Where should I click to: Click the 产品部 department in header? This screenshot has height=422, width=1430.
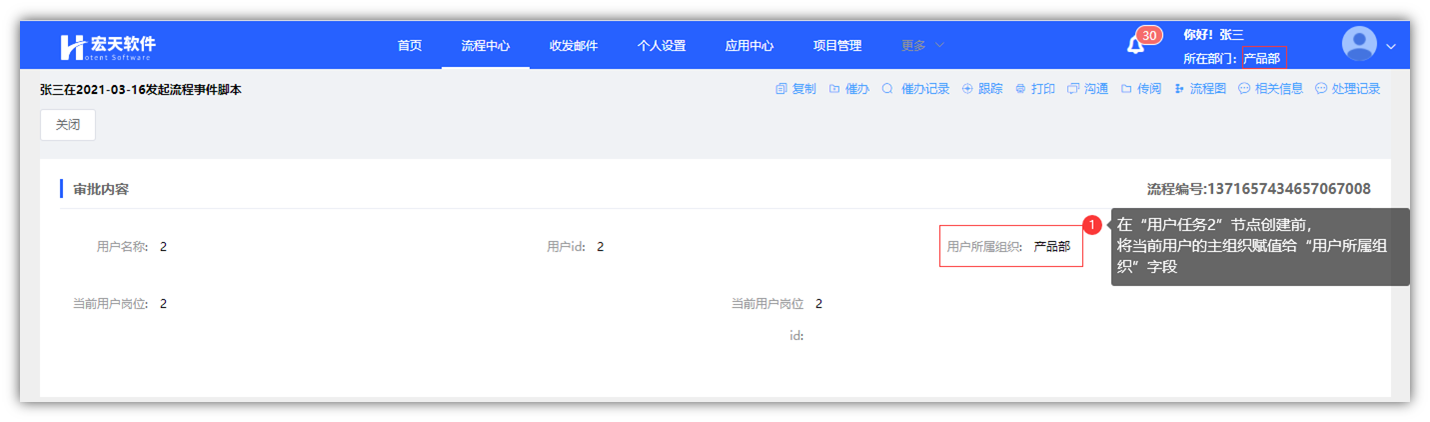point(1262,59)
